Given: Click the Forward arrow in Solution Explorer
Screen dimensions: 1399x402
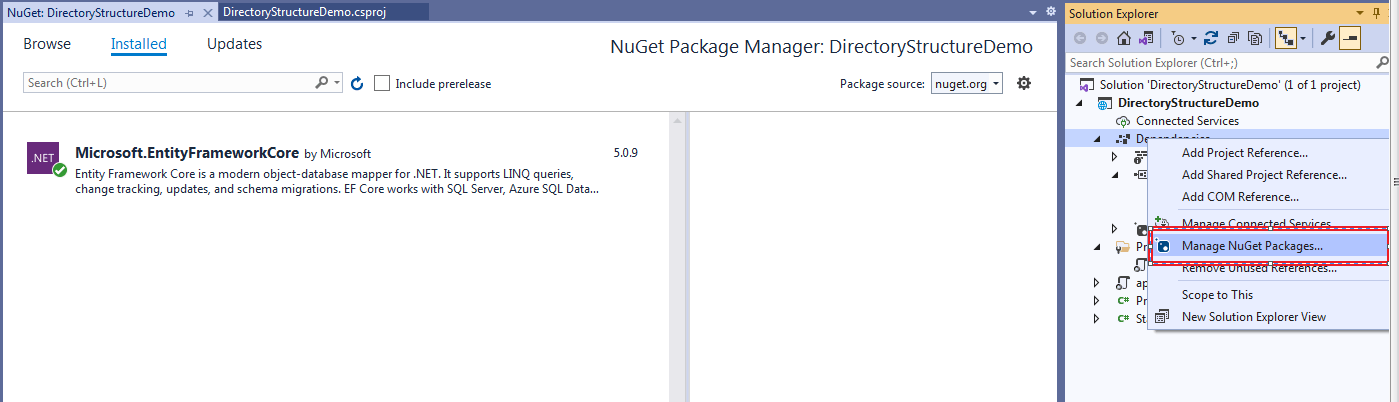Looking at the screenshot, I should (x=1101, y=38).
